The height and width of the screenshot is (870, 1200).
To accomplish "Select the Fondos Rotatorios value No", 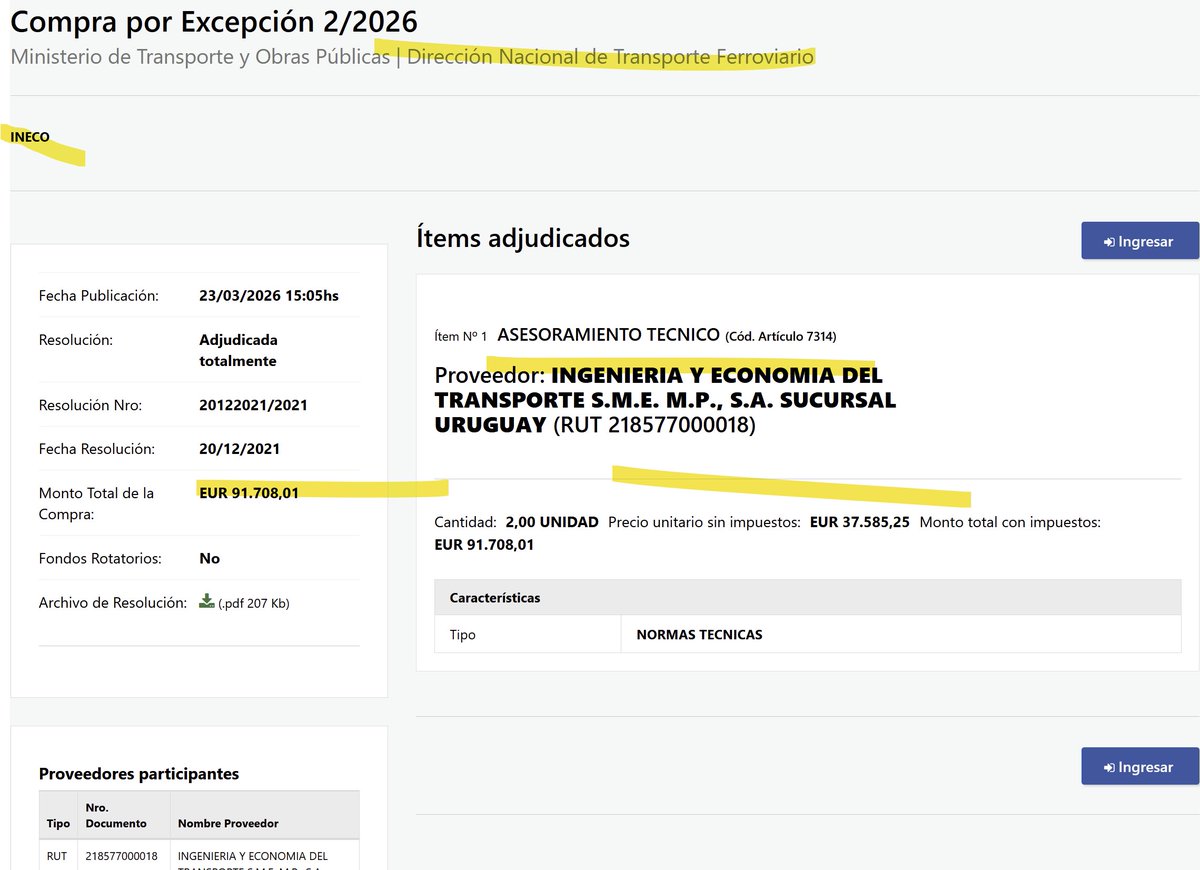I will click(210, 558).
